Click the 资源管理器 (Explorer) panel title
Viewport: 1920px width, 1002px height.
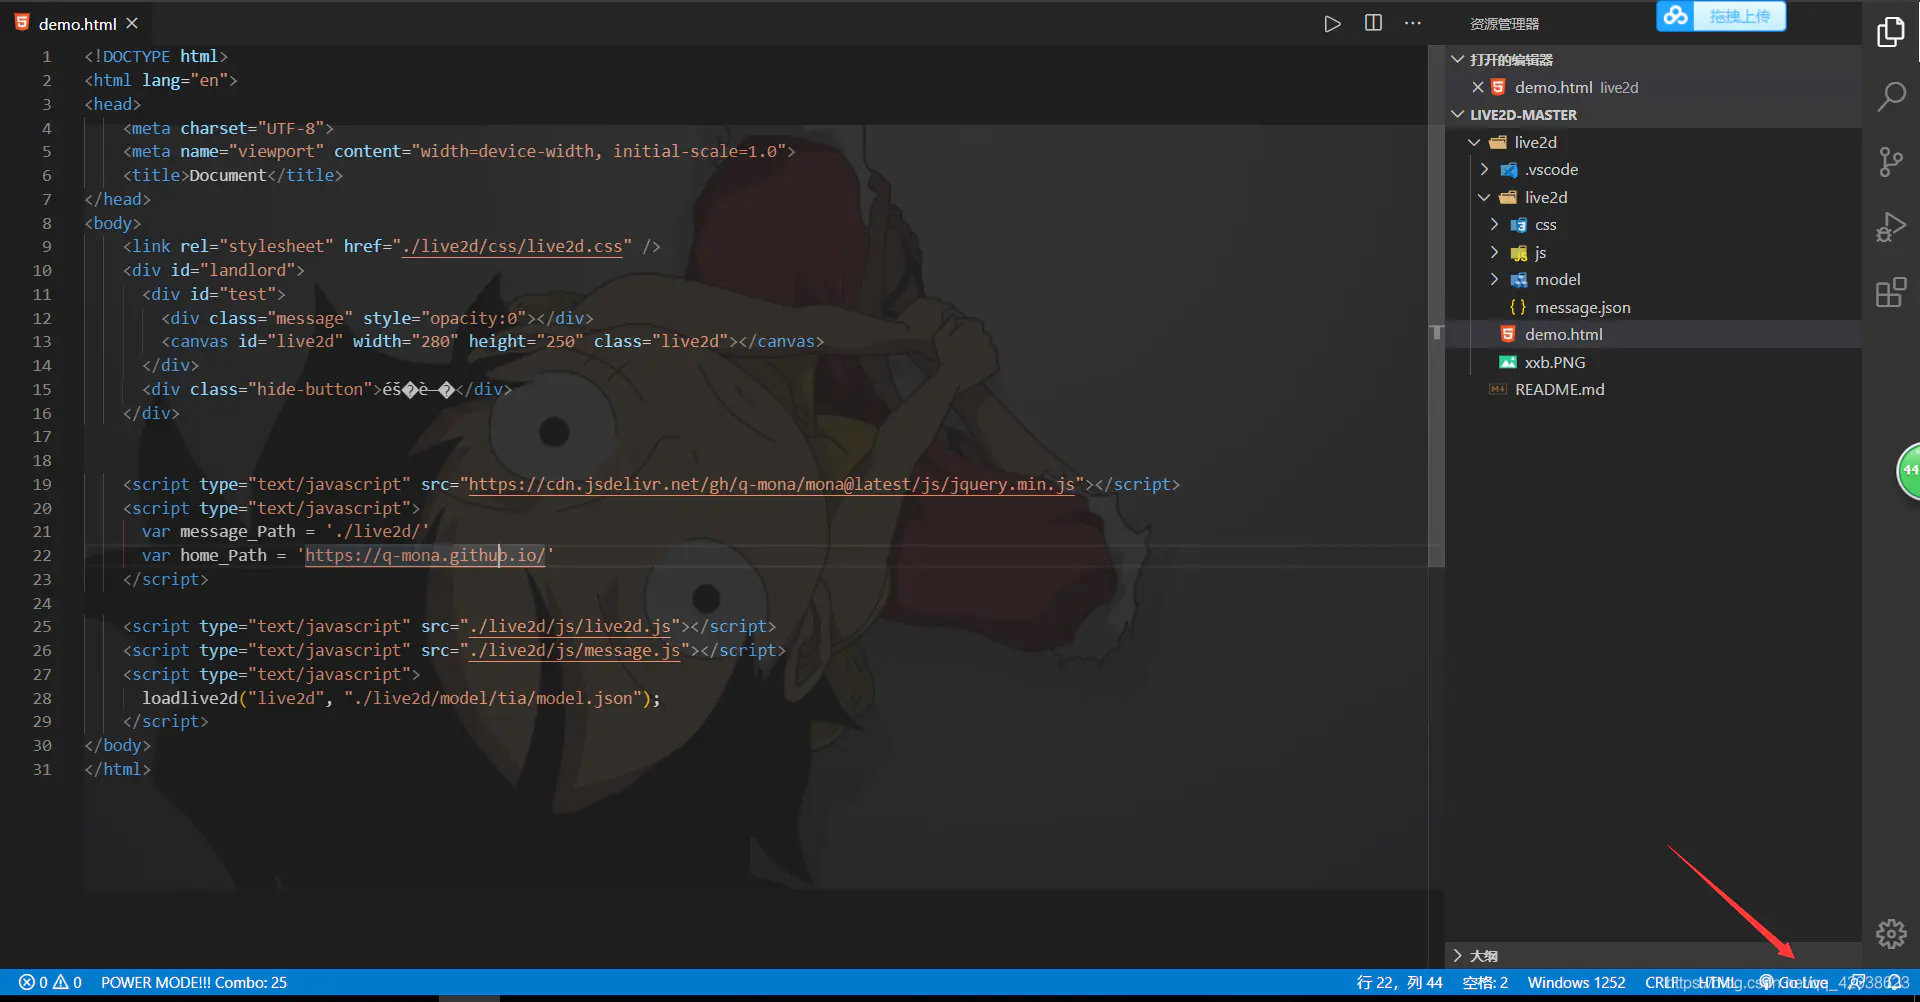click(1504, 24)
